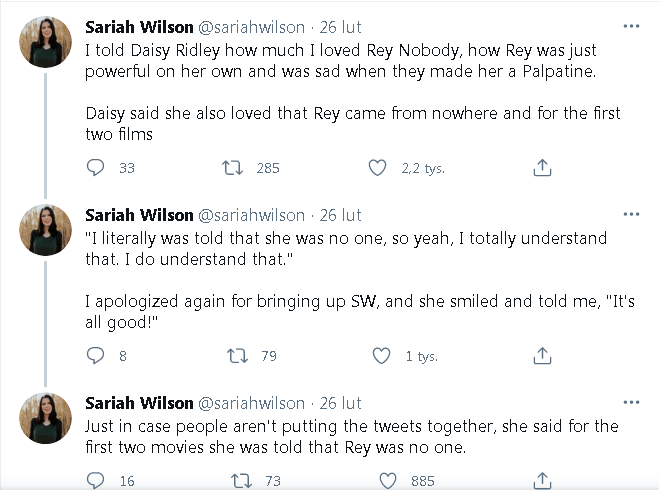Image resolution: width=659 pixels, height=490 pixels.
Task: Open the 26 lut timestamp of the third tweet
Action: pos(340,403)
